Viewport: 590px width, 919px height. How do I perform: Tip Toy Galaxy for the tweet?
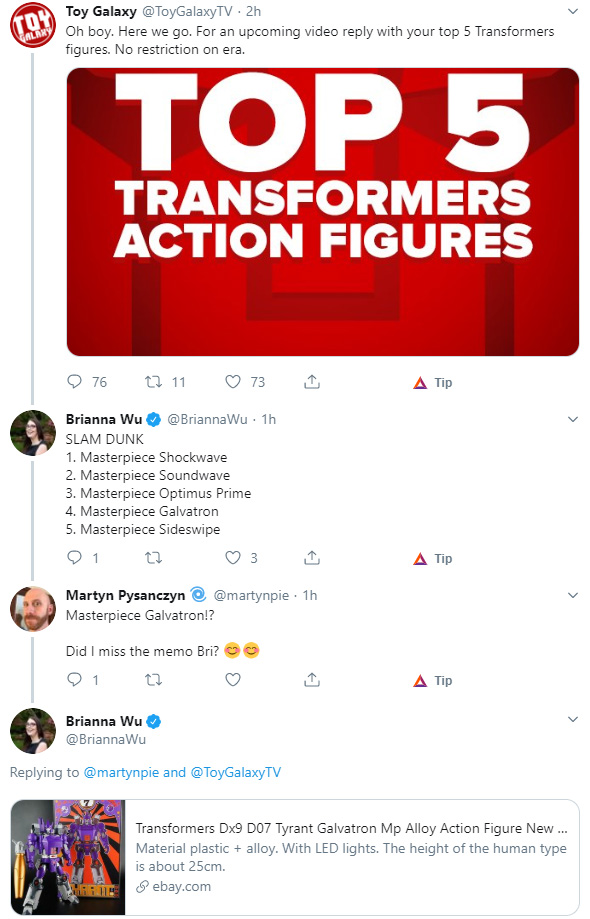pyautogui.click(x=433, y=383)
